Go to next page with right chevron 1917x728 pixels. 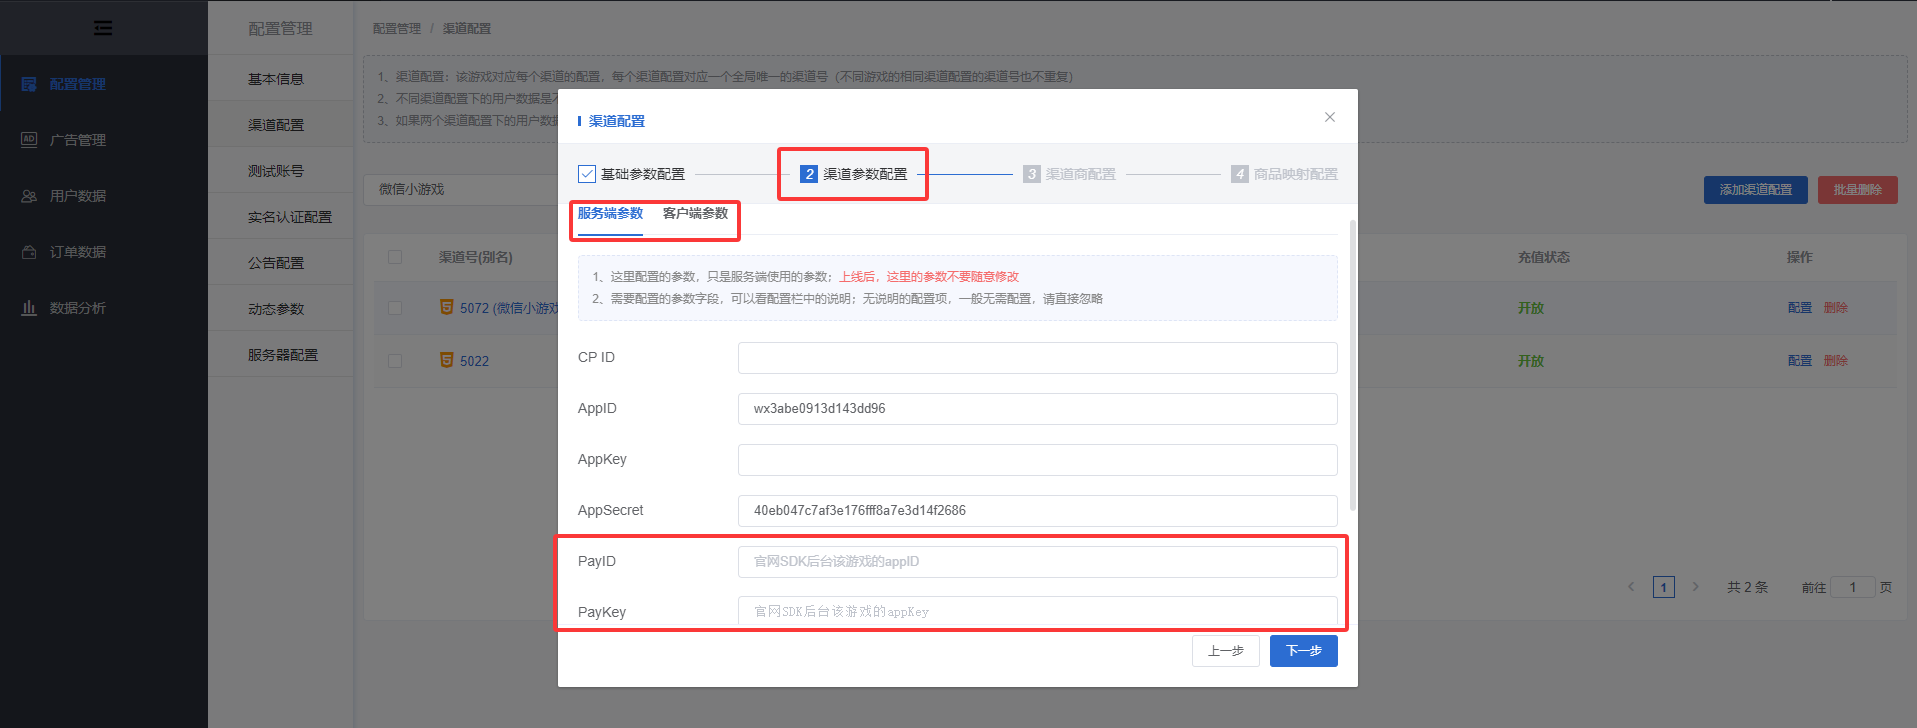coord(1695,587)
